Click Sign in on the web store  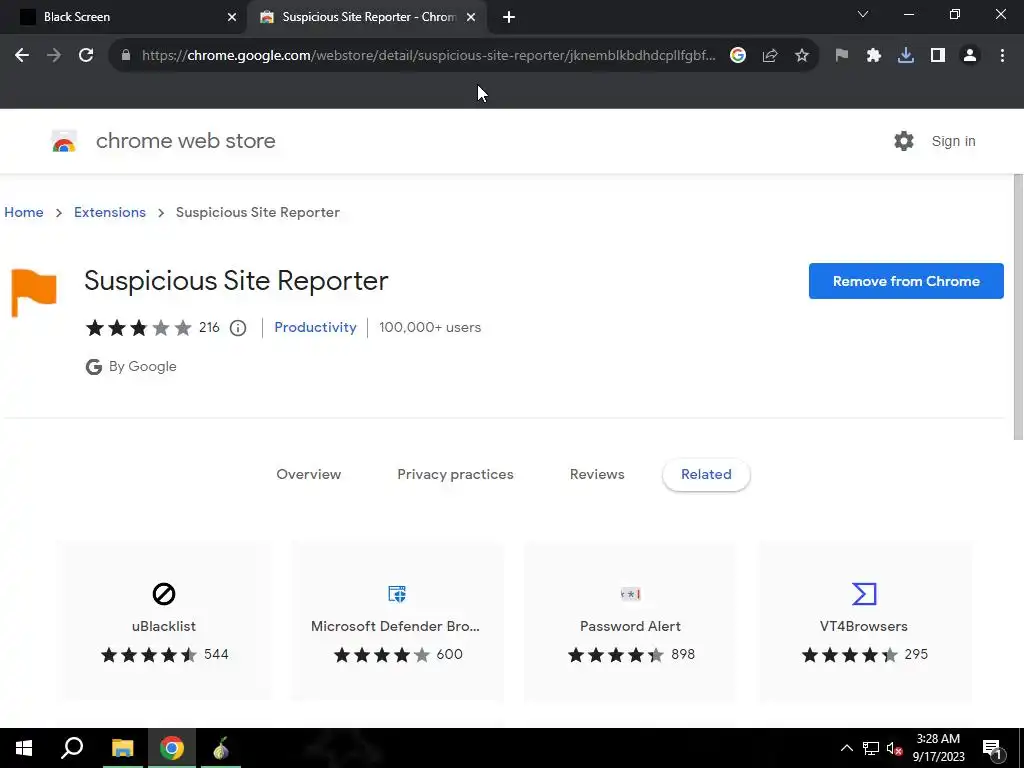pyautogui.click(x=953, y=141)
